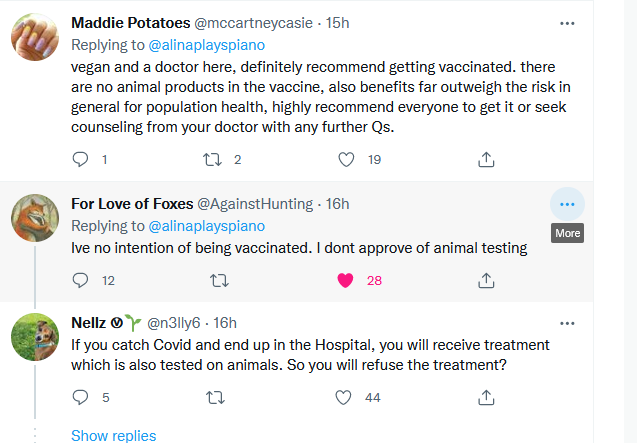Share Maddie Potatoes' tweet
The height and width of the screenshot is (443, 637).
(485, 159)
